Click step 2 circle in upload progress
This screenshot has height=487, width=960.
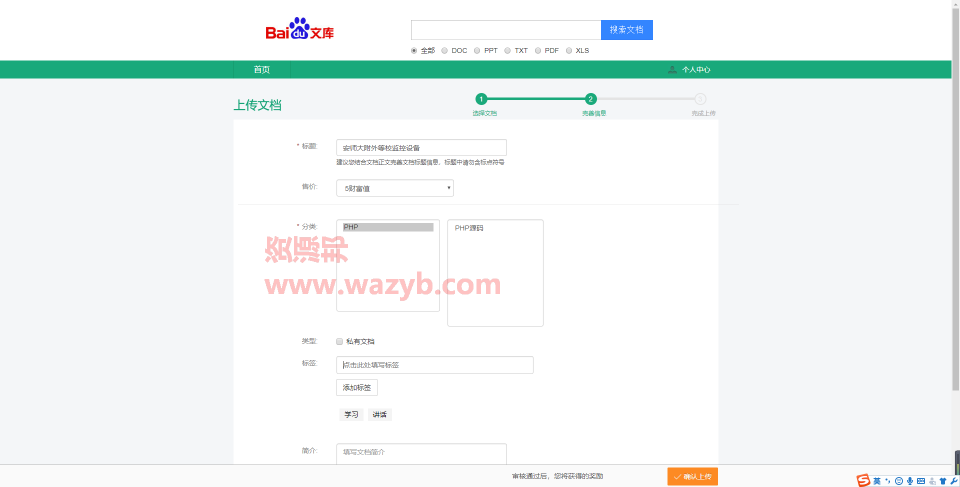(x=591, y=99)
